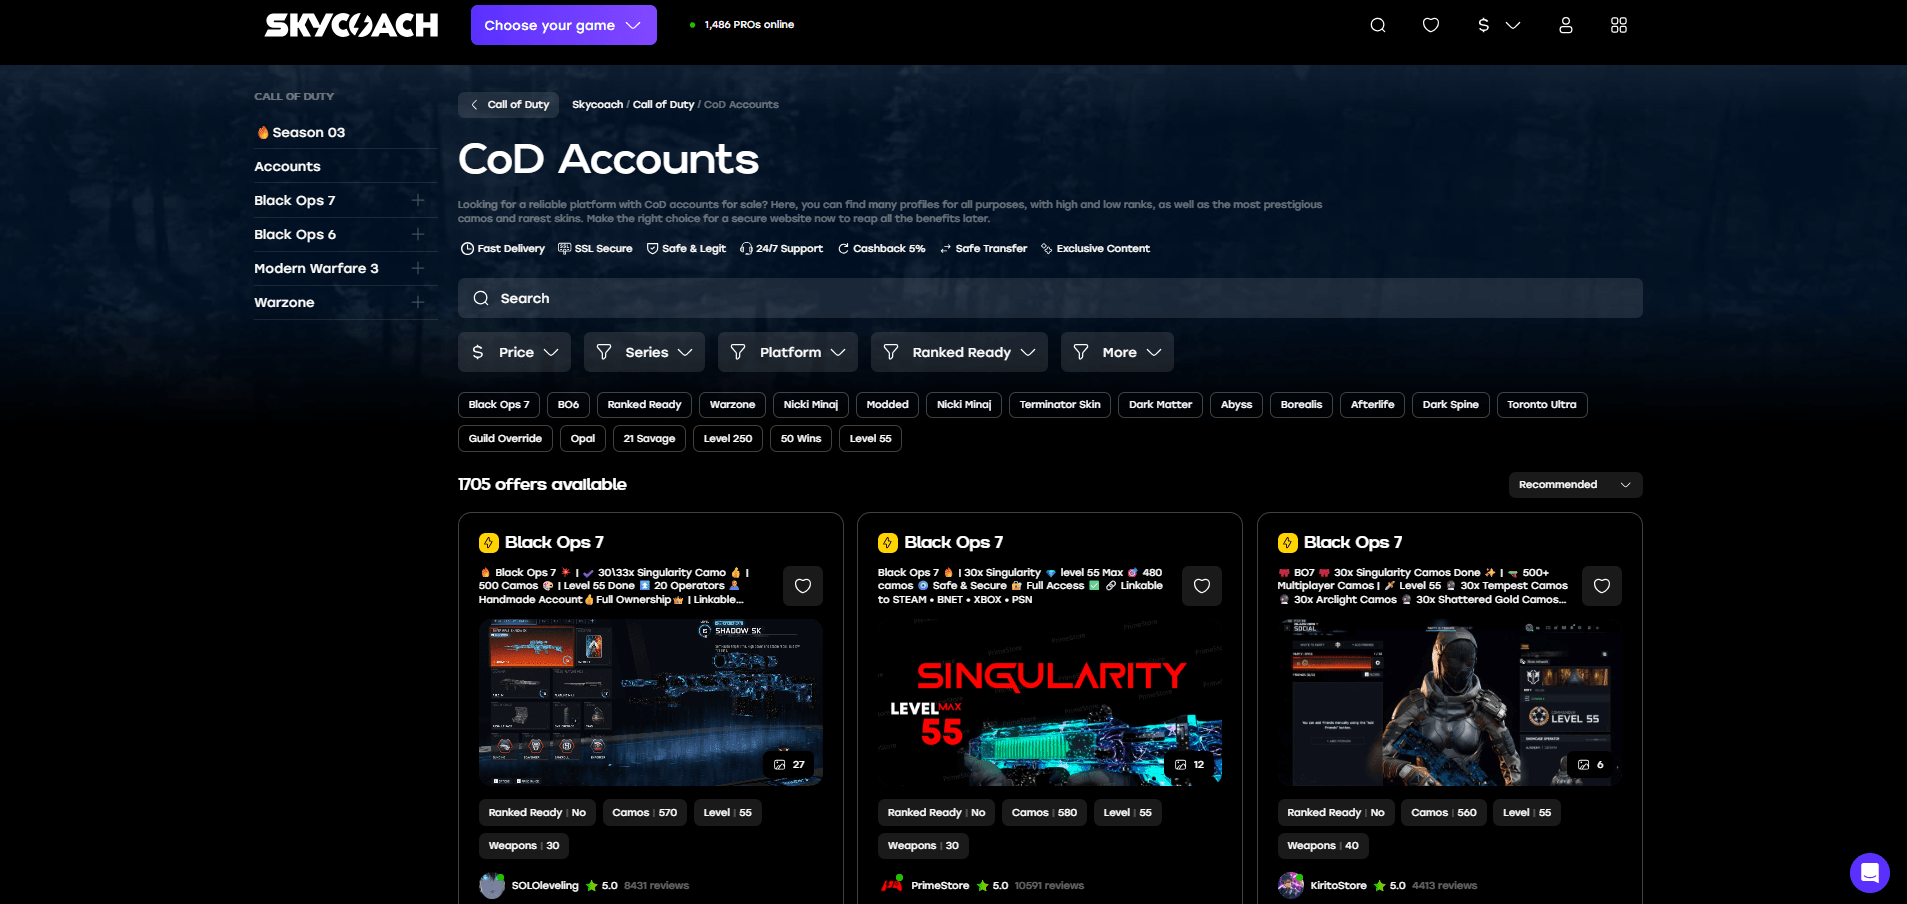Open the Recommended sort dropdown
The image size is (1907, 904).
click(x=1574, y=485)
